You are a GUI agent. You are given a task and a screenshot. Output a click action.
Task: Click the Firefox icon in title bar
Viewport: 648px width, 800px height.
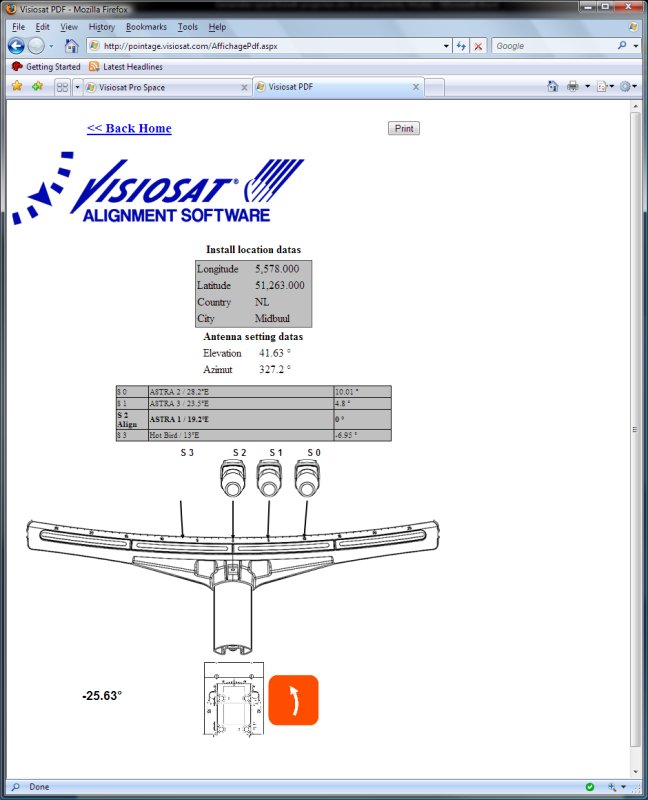coord(10,9)
